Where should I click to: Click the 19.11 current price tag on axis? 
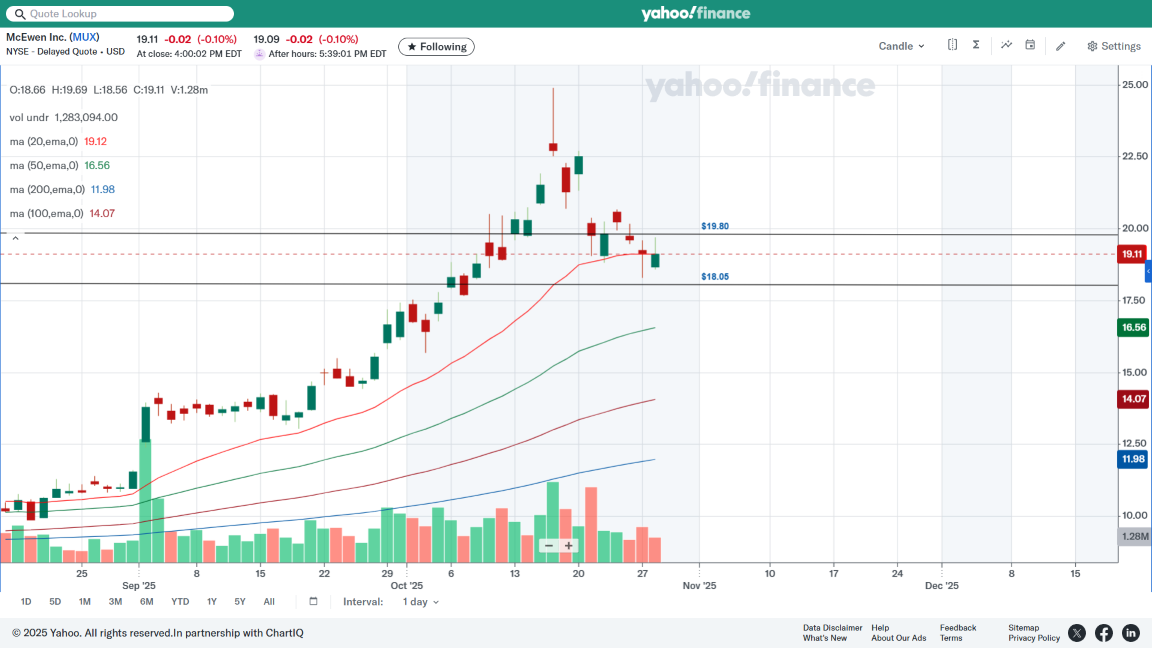[1131, 254]
